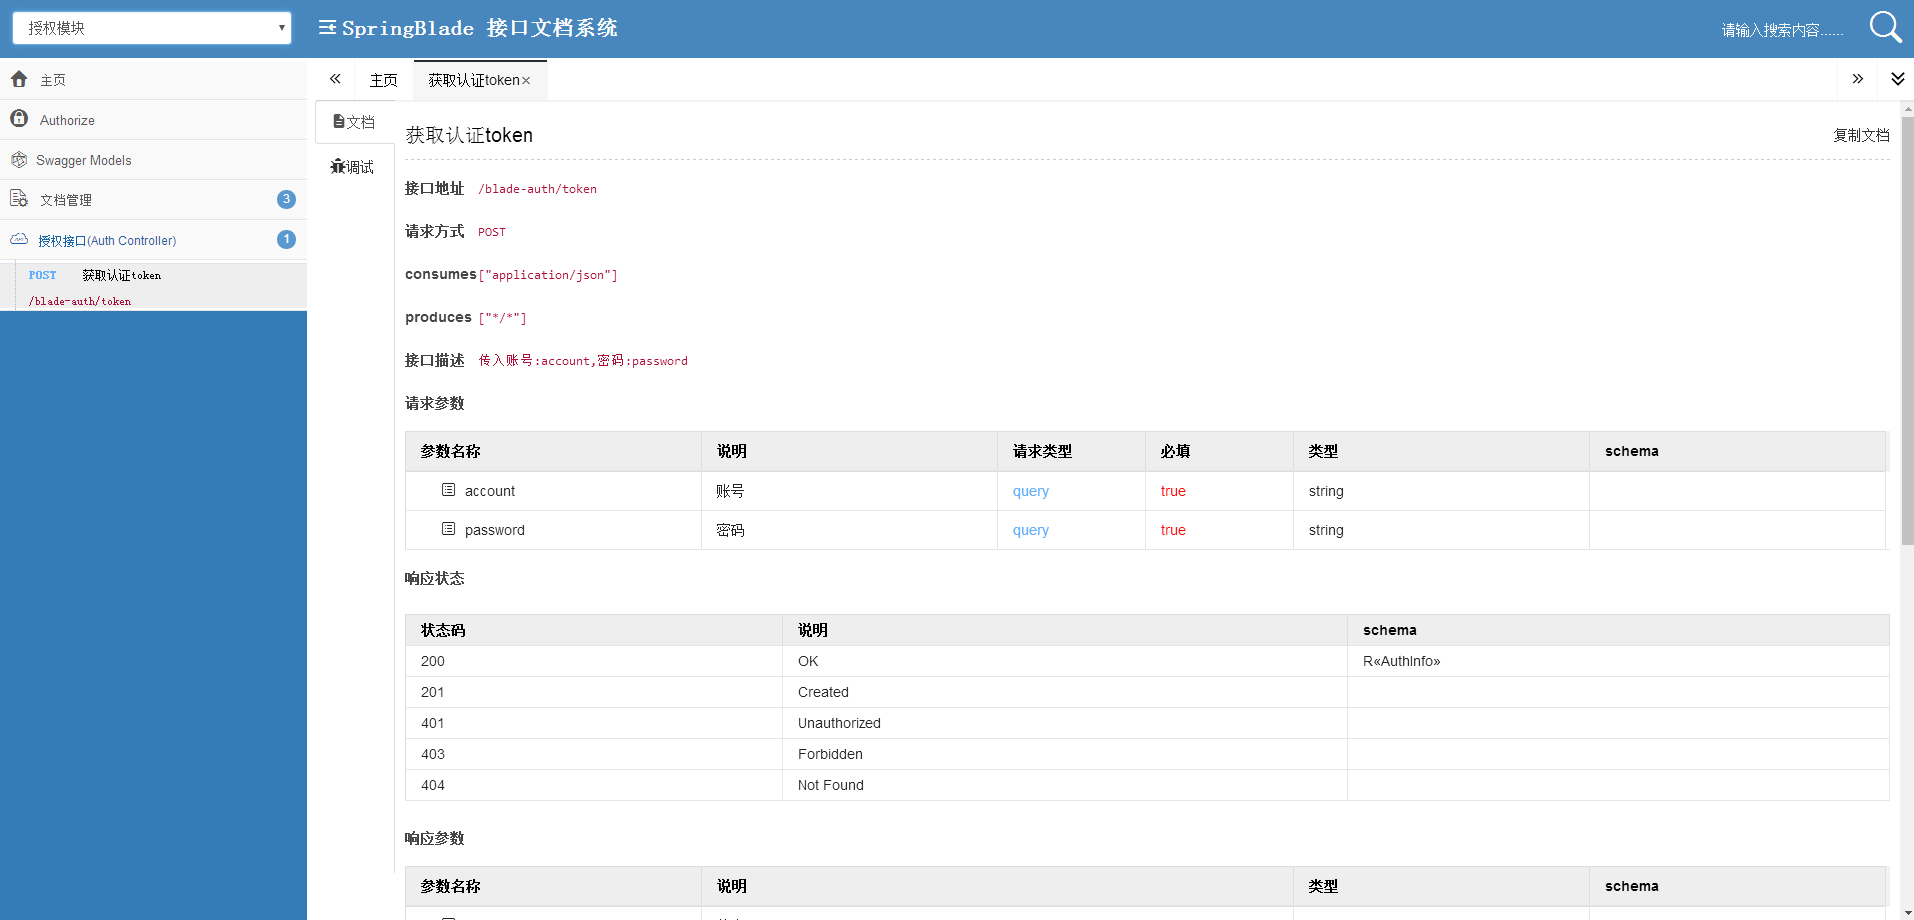The width and height of the screenshot is (1914, 920).
Task: Click the parameter icon beside account row
Action: point(448,489)
